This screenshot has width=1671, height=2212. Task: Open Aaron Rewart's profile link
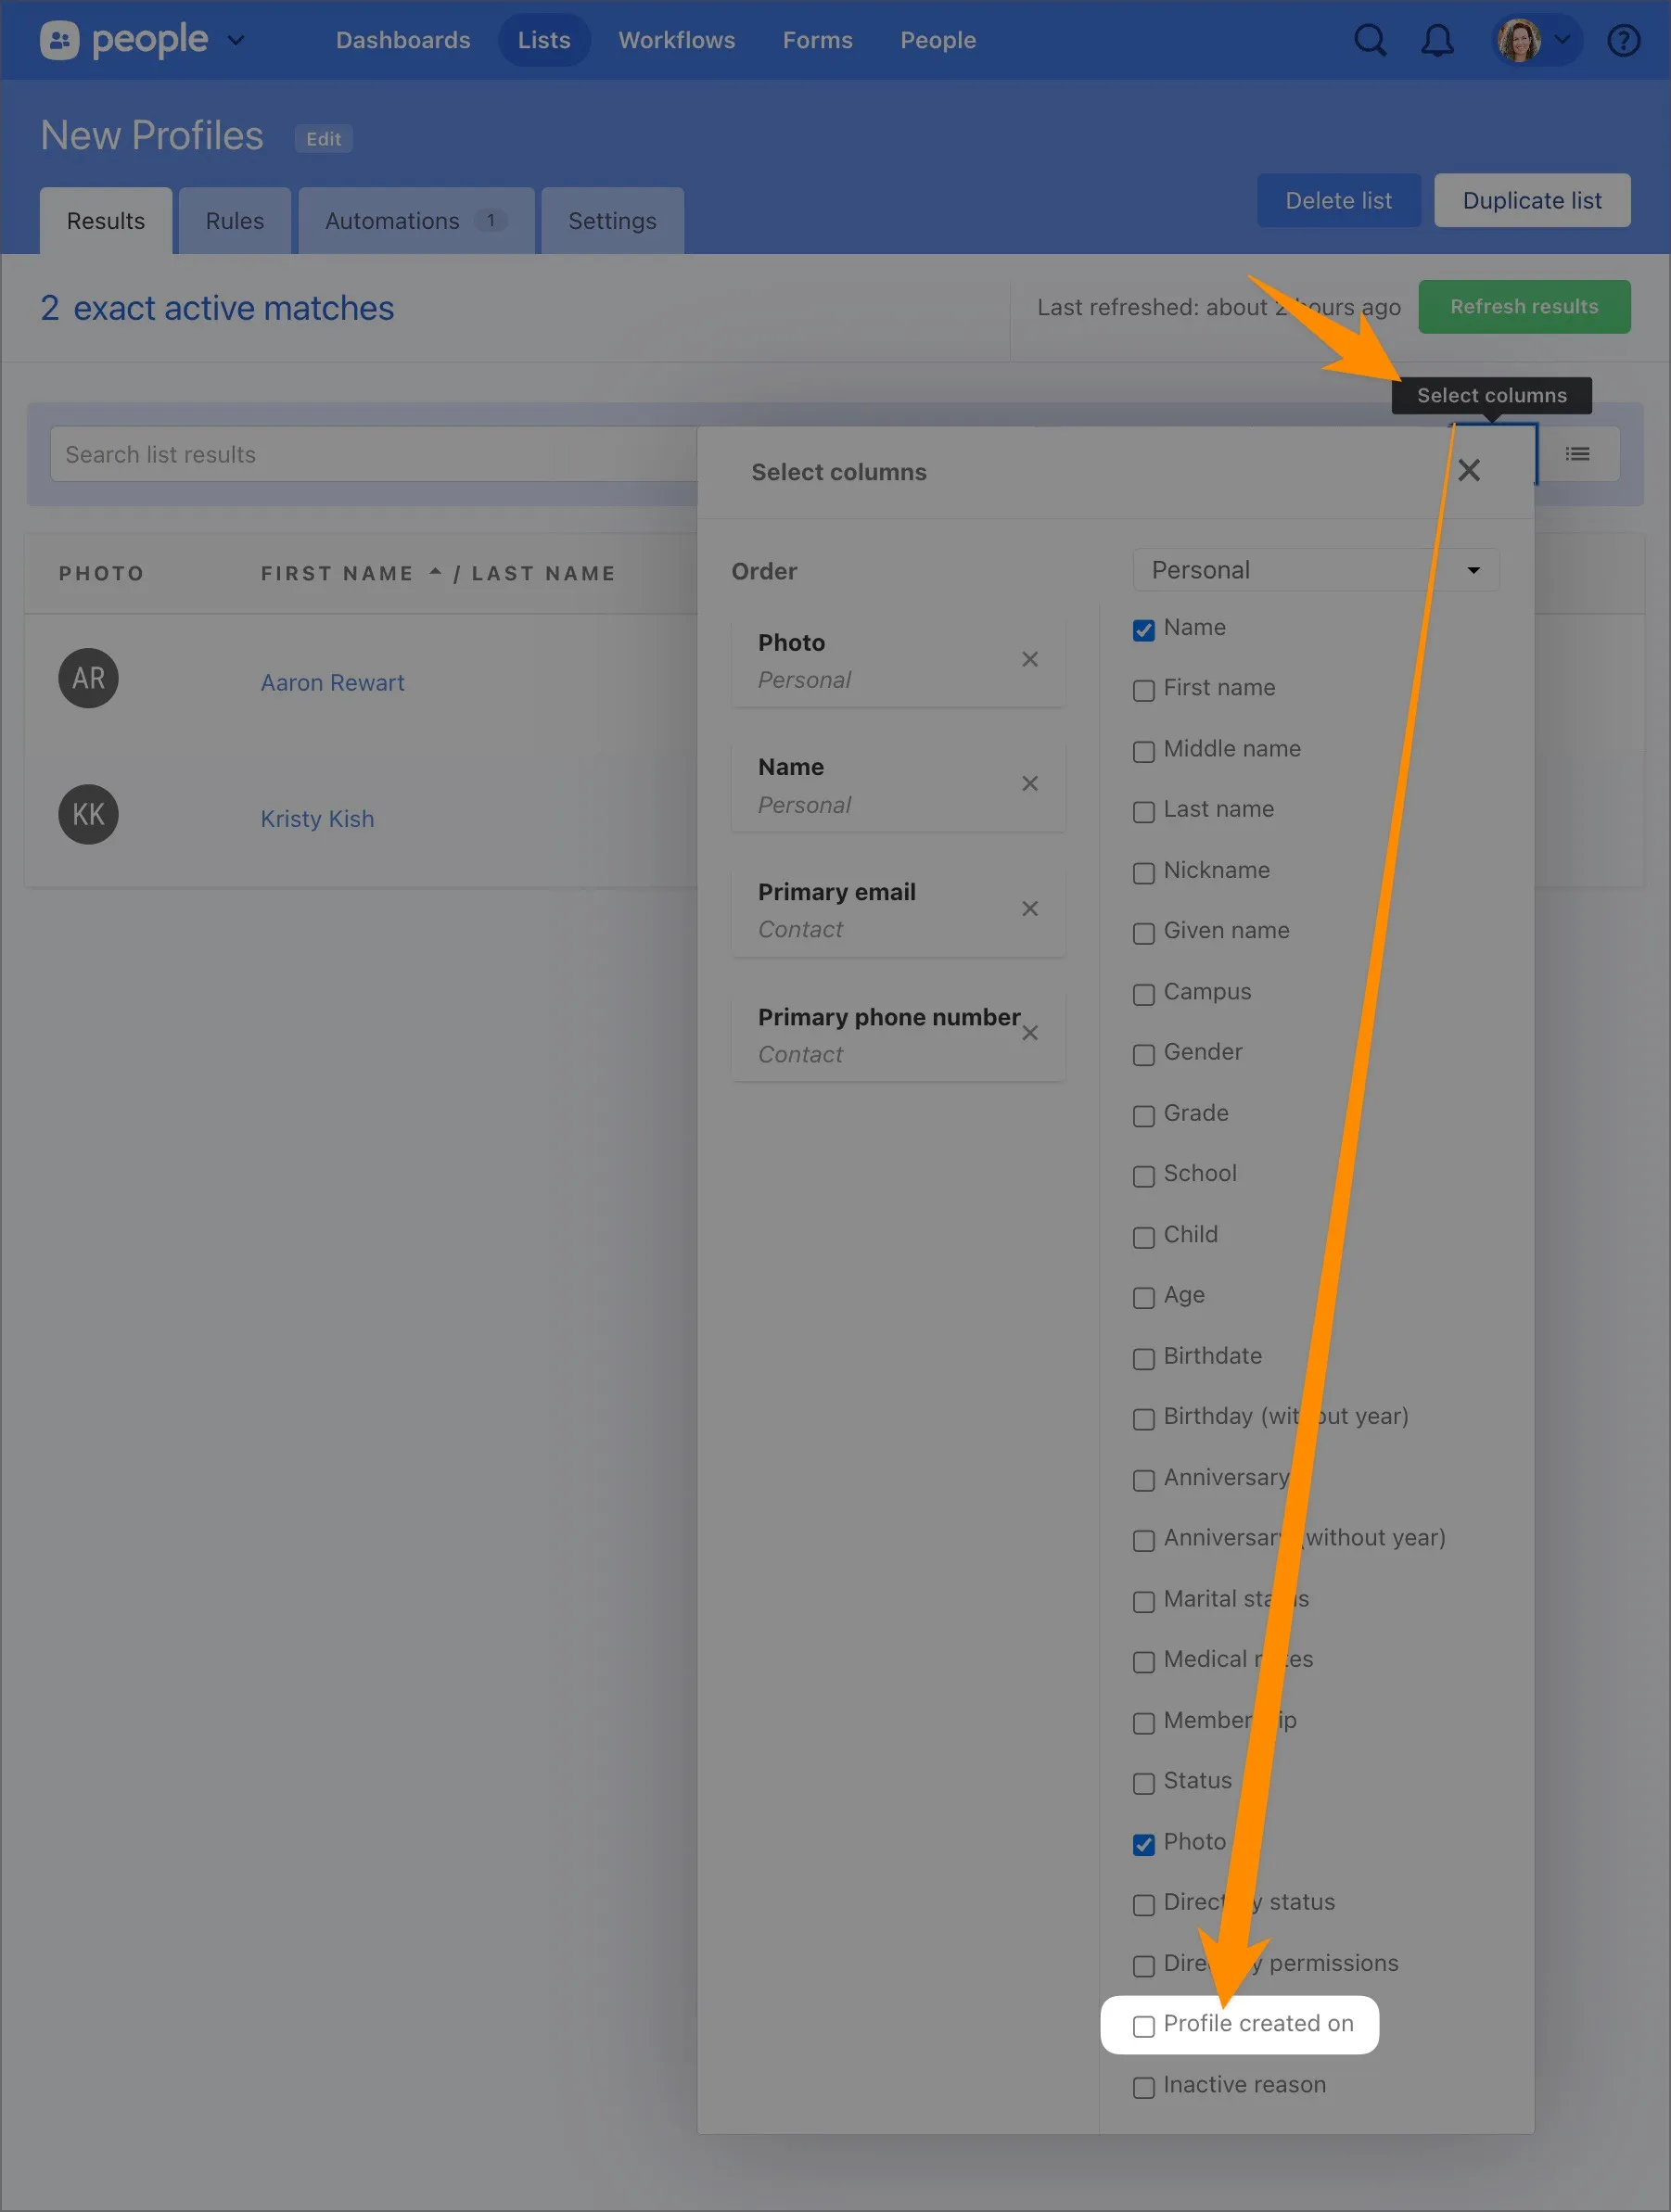pos(332,683)
